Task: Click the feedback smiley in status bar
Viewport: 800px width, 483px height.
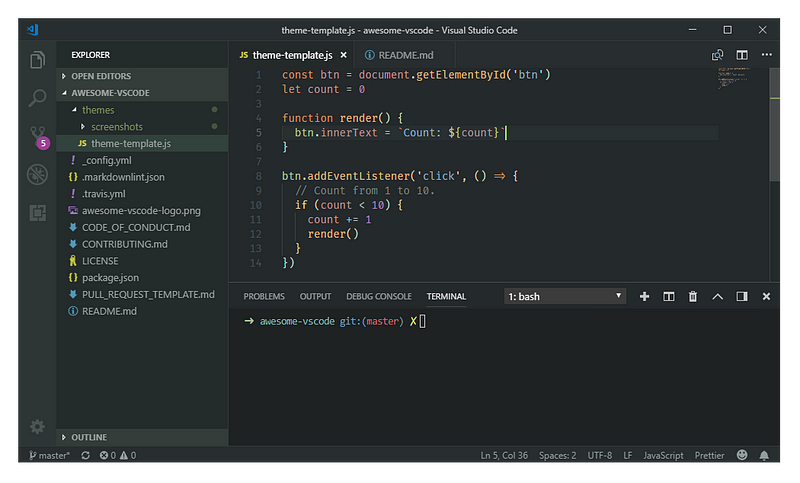Action: (742, 455)
